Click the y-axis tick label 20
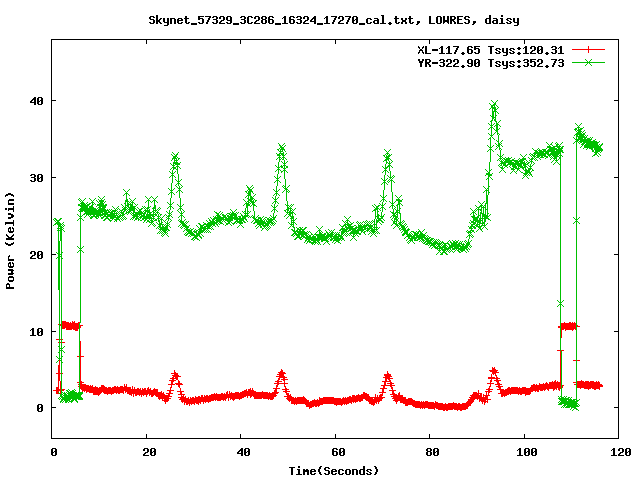 (36, 255)
